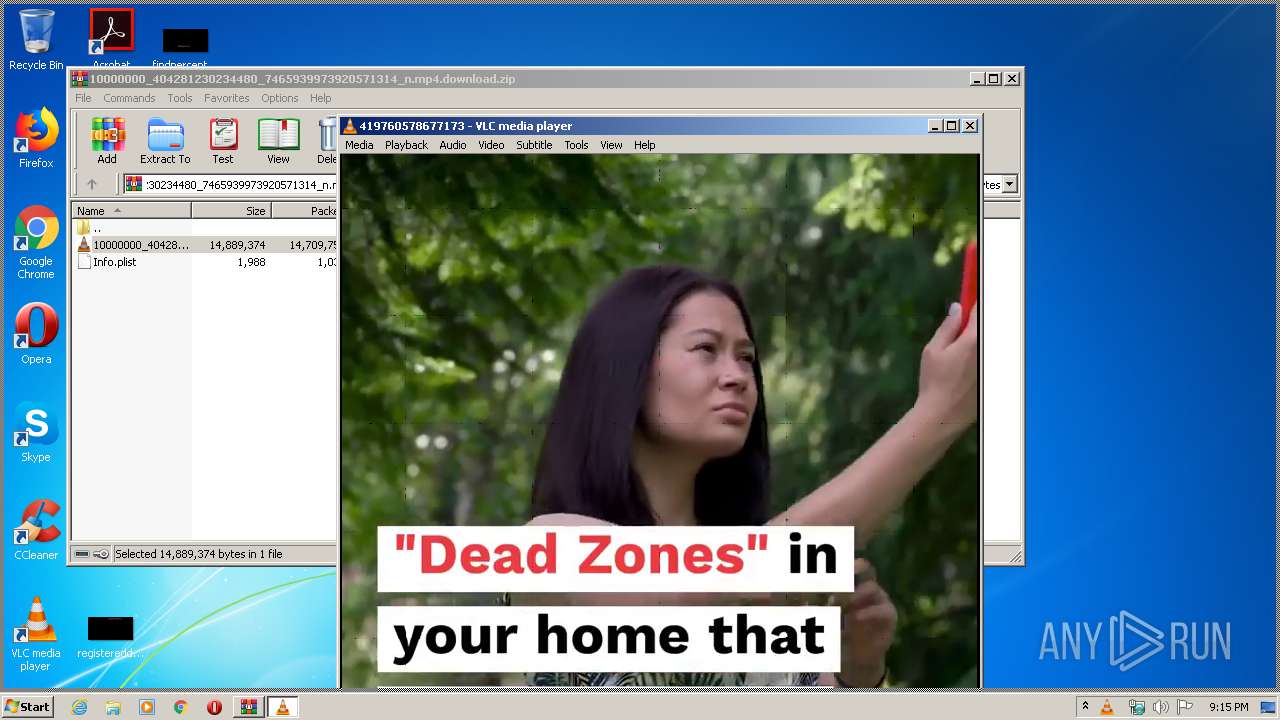Open VLC Tools menu
Image resolution: width=1280 pixels, height=720 pixels.
[576, 145]
